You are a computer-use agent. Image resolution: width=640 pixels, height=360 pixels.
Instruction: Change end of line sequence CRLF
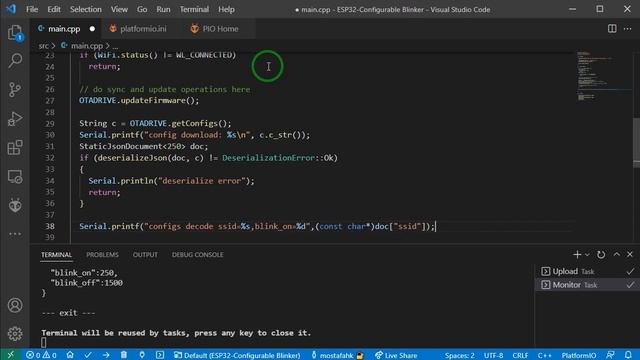pos(520,355)
